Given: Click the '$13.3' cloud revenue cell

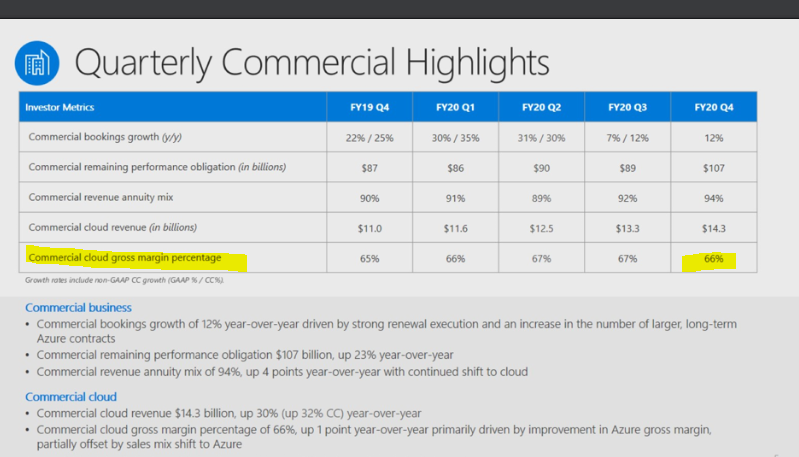Looking at the screenshot, I should click(627, 228).
